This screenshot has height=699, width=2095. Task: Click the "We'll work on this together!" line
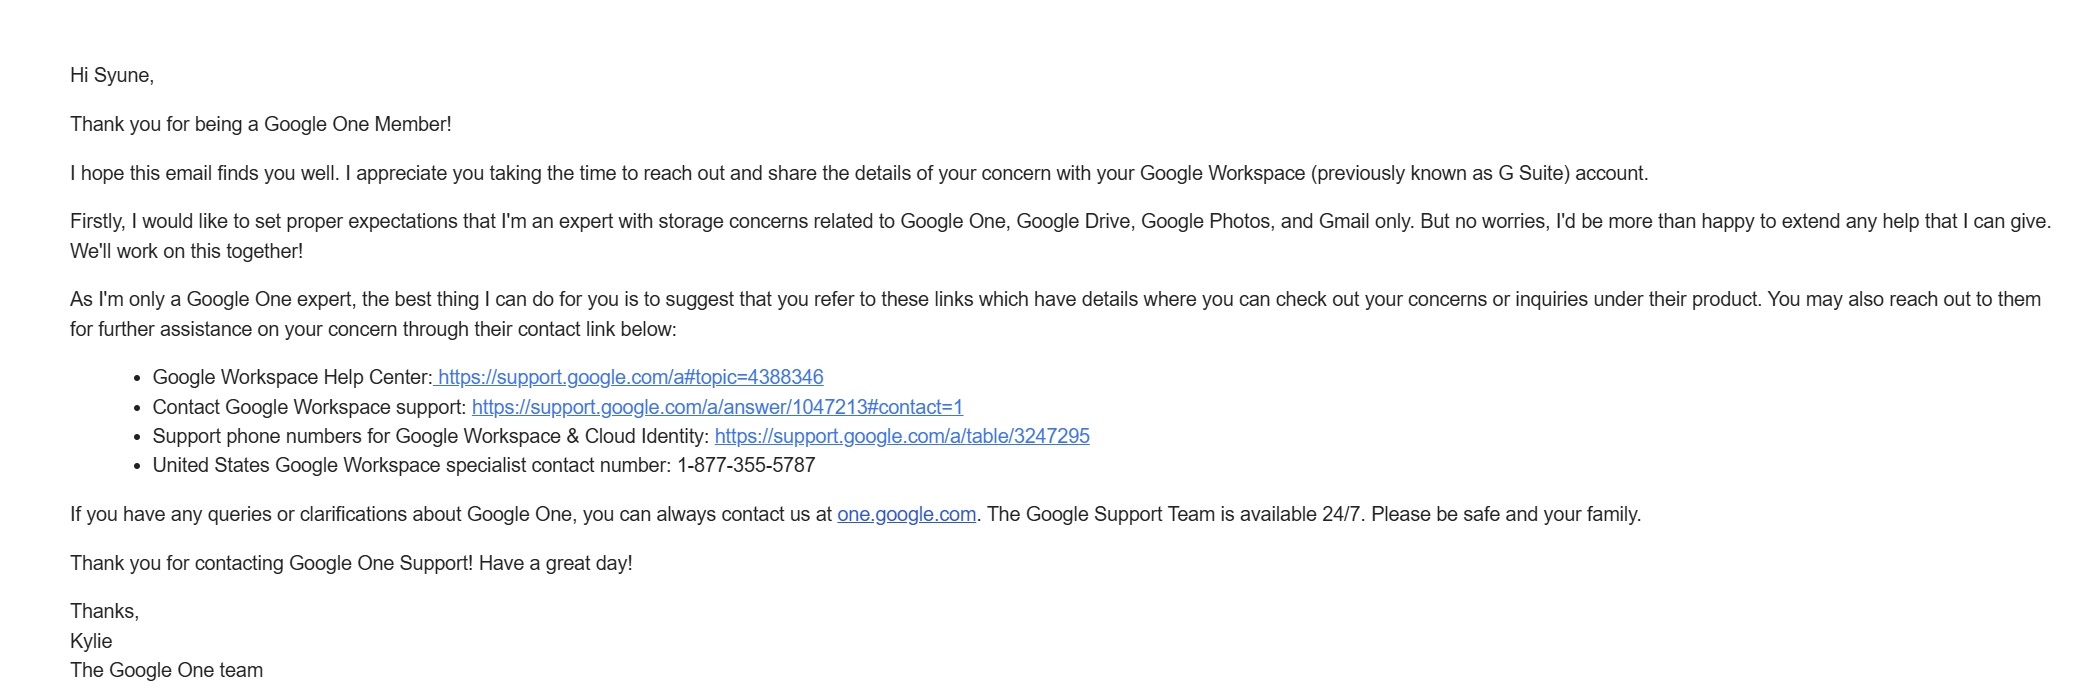(186, 251)
